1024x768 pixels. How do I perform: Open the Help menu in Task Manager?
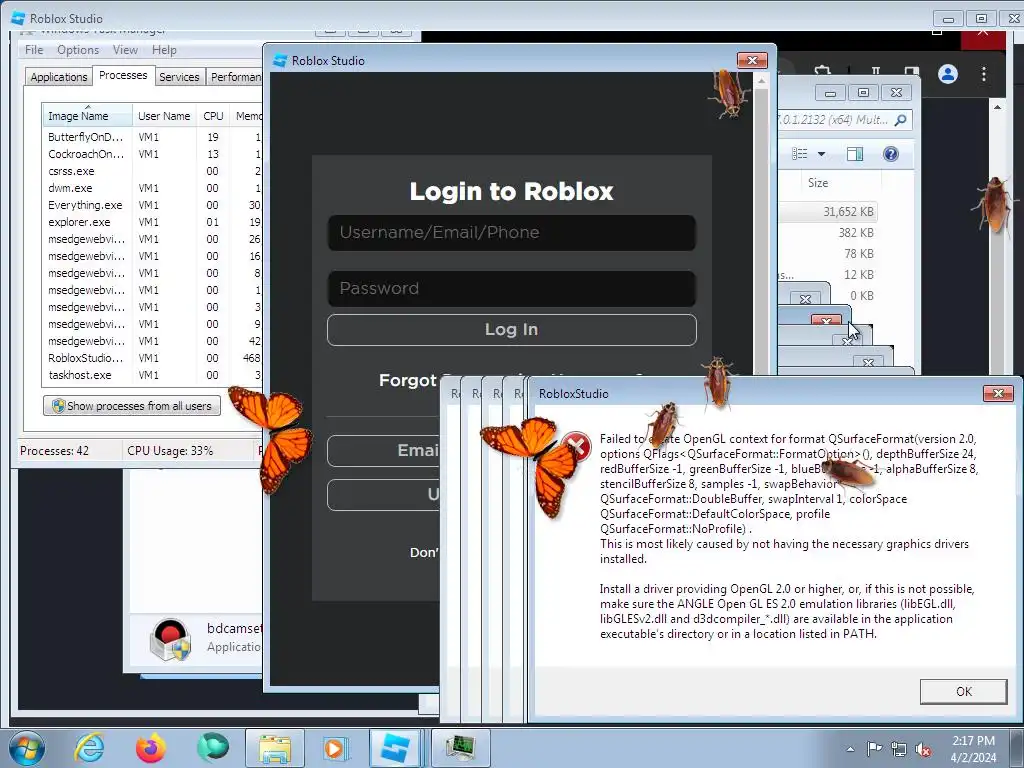pyautogui.click(x=164, y=50)
